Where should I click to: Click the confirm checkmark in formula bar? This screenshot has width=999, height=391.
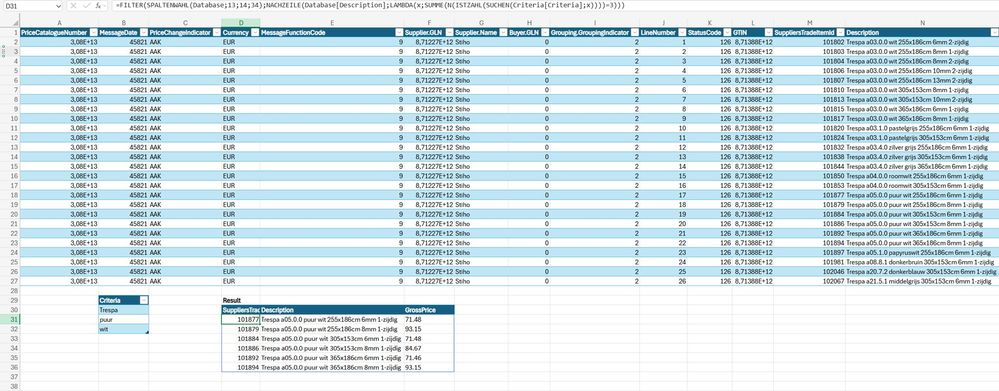[x=86, y=5]
